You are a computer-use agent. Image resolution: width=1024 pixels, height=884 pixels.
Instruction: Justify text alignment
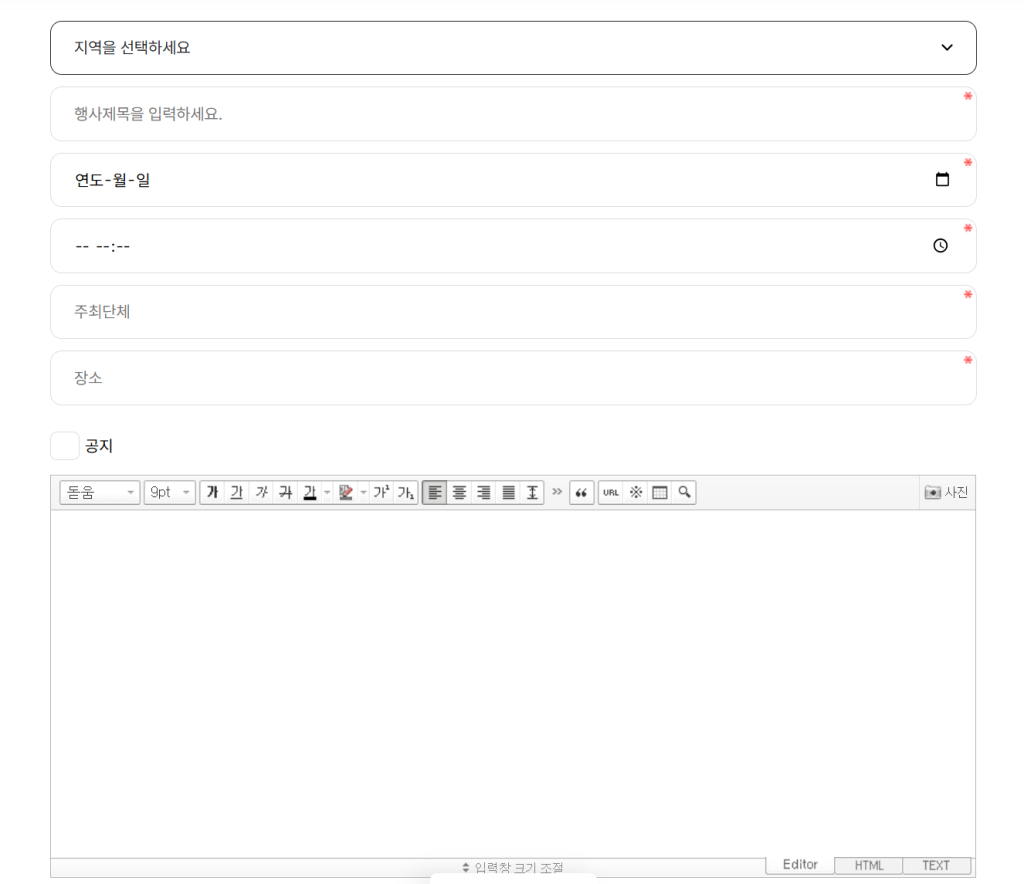(x=508, y=492)
